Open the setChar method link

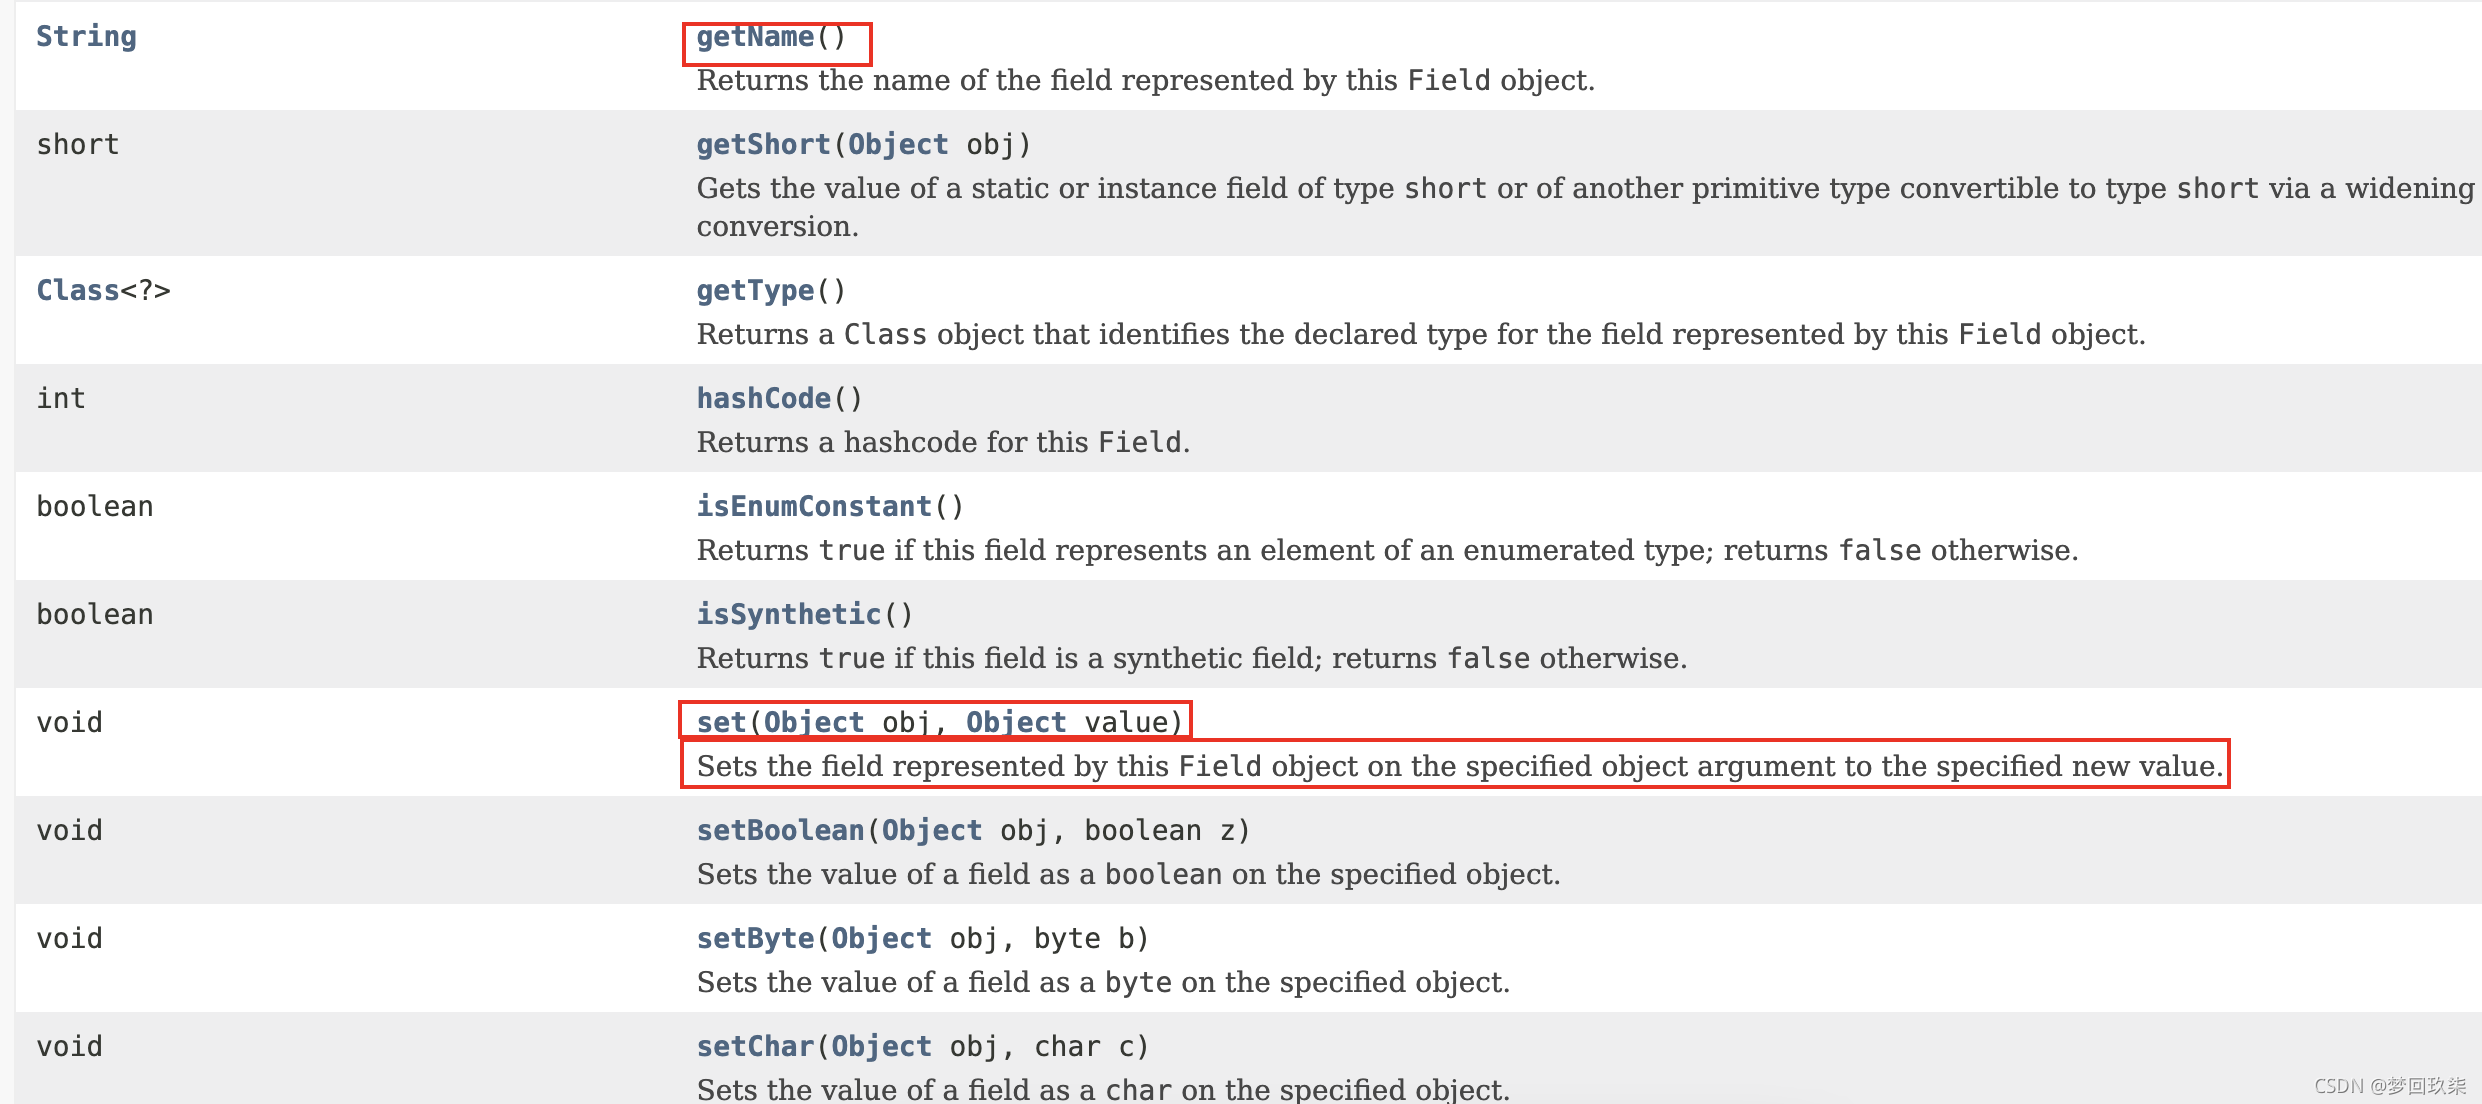tap(755, 1047)
